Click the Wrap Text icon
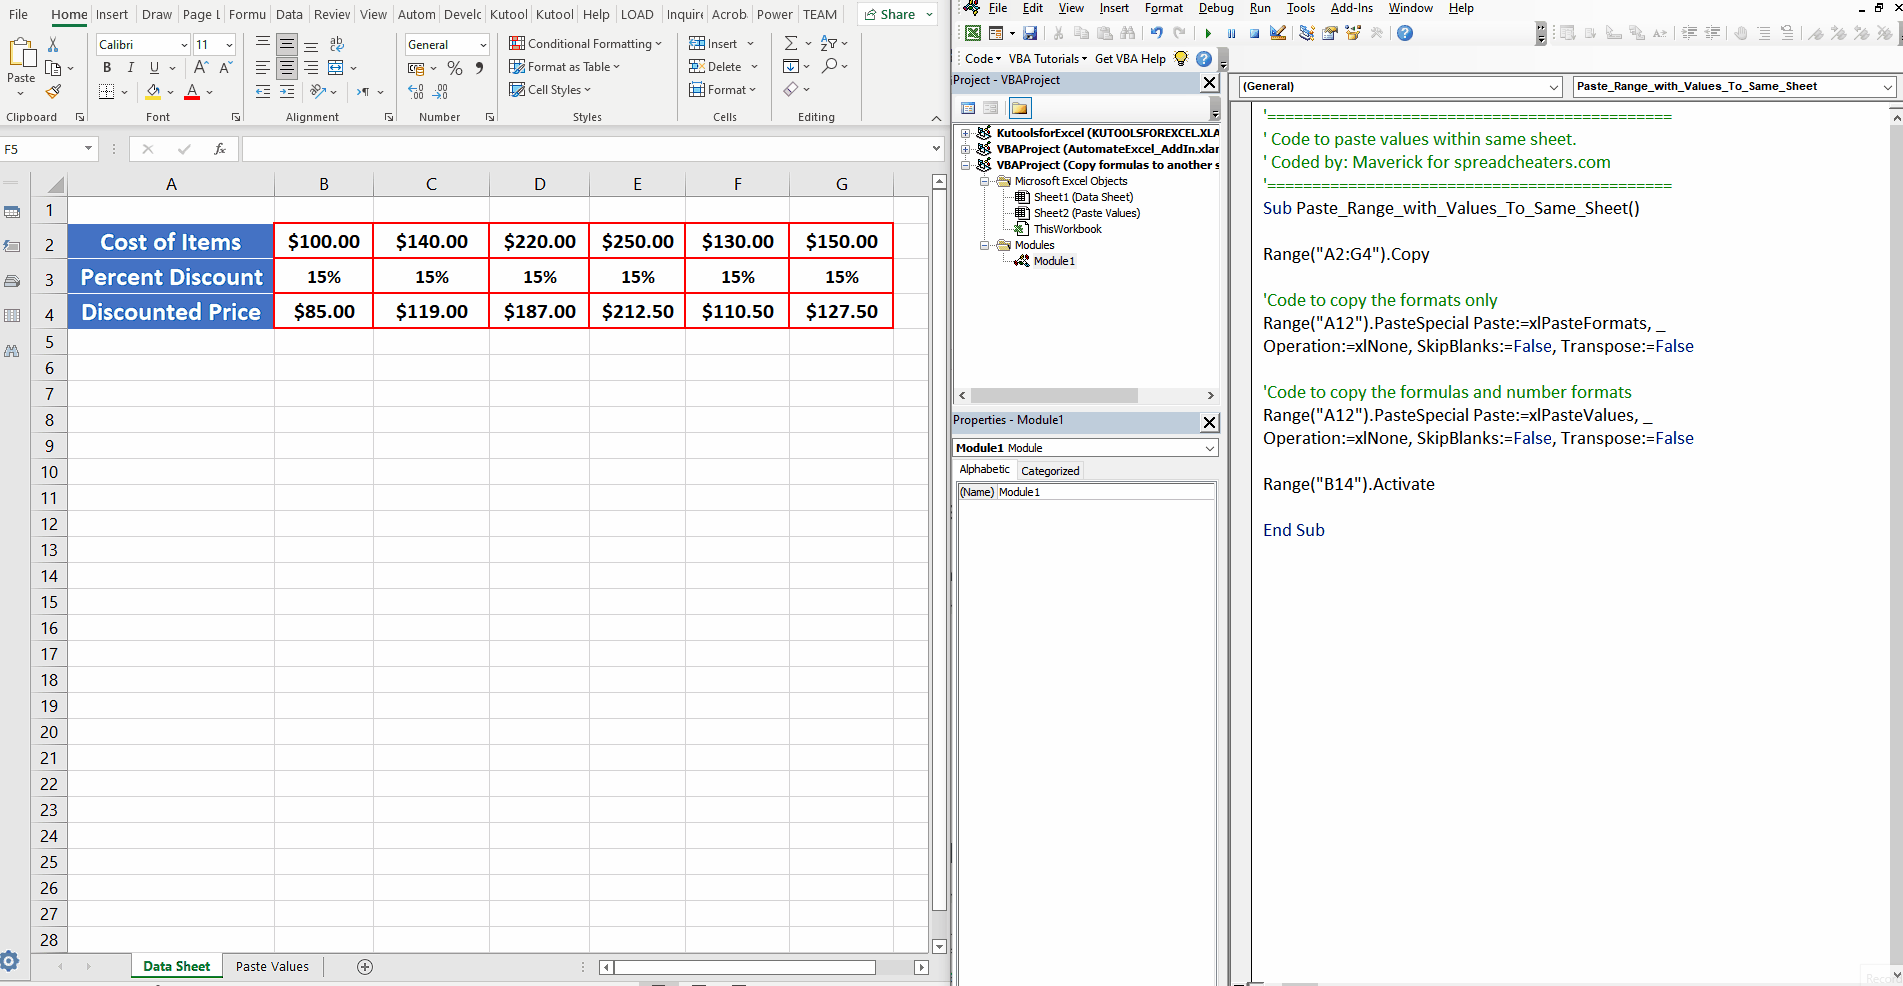Image resolution: width=1903 pixels, height=986 pixels. [337, 44]
